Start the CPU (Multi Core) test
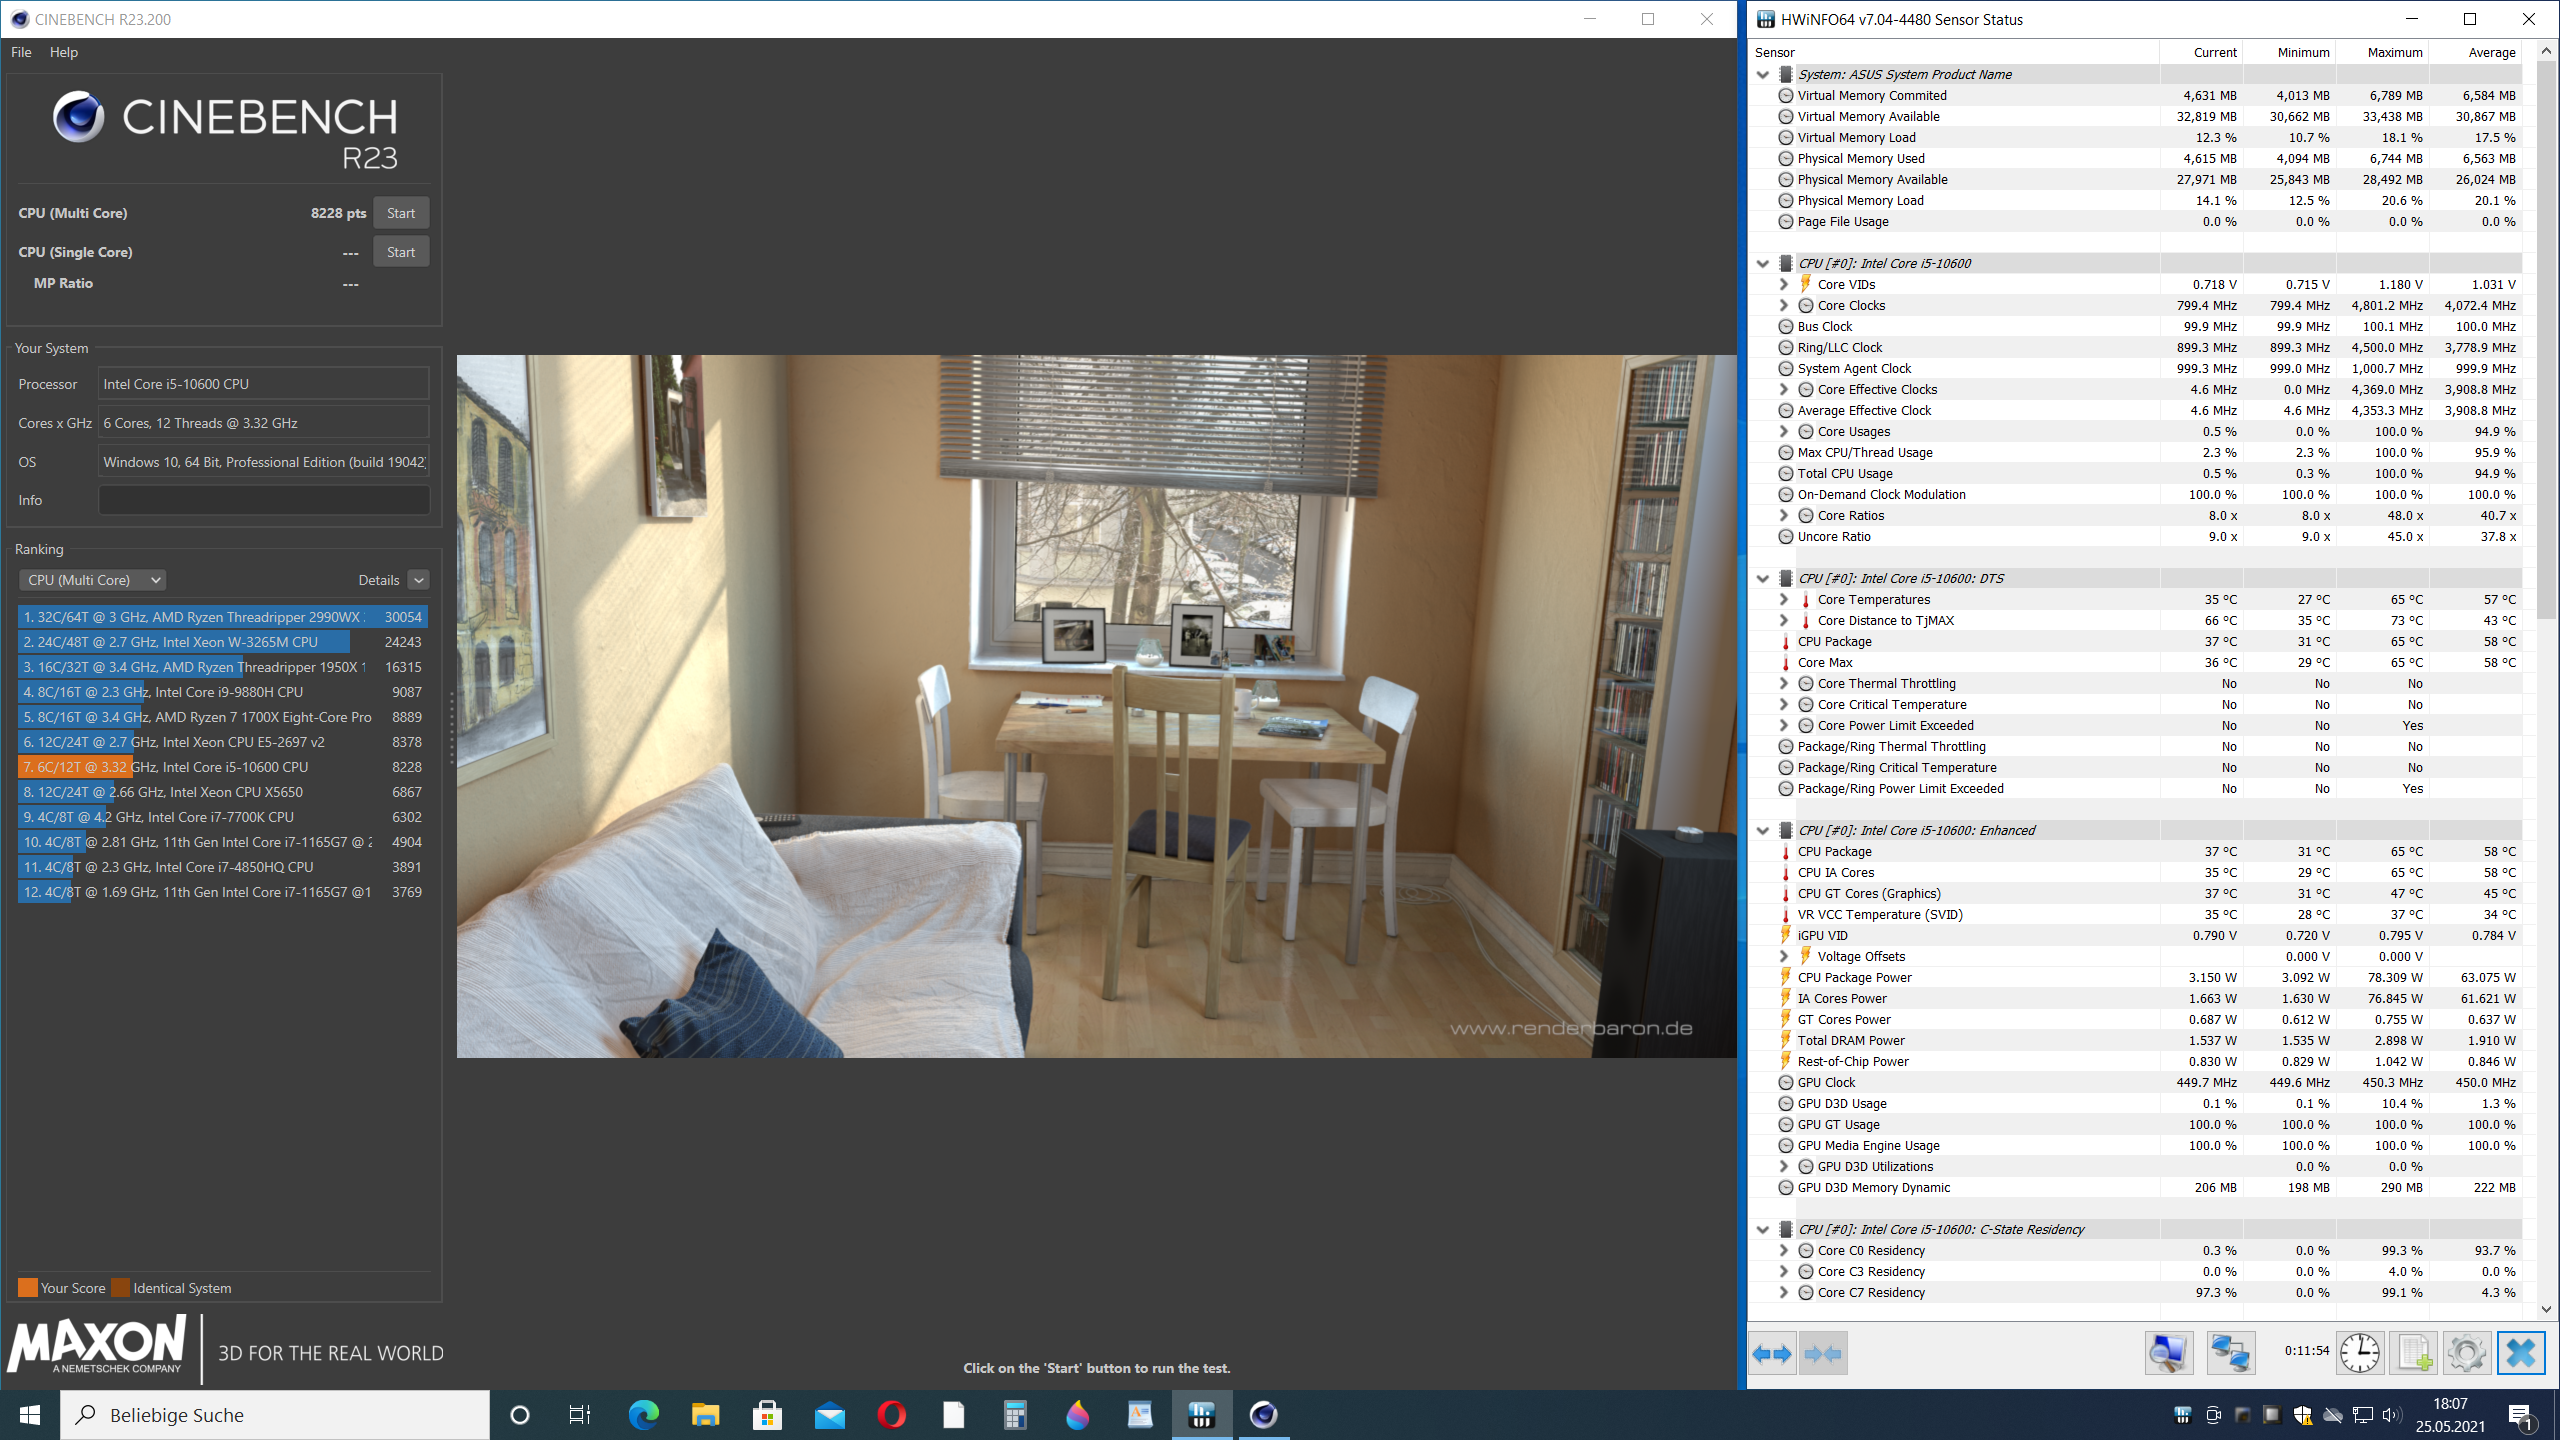The height and width of the screenshot is (1440, 2560). coord(401,213)
